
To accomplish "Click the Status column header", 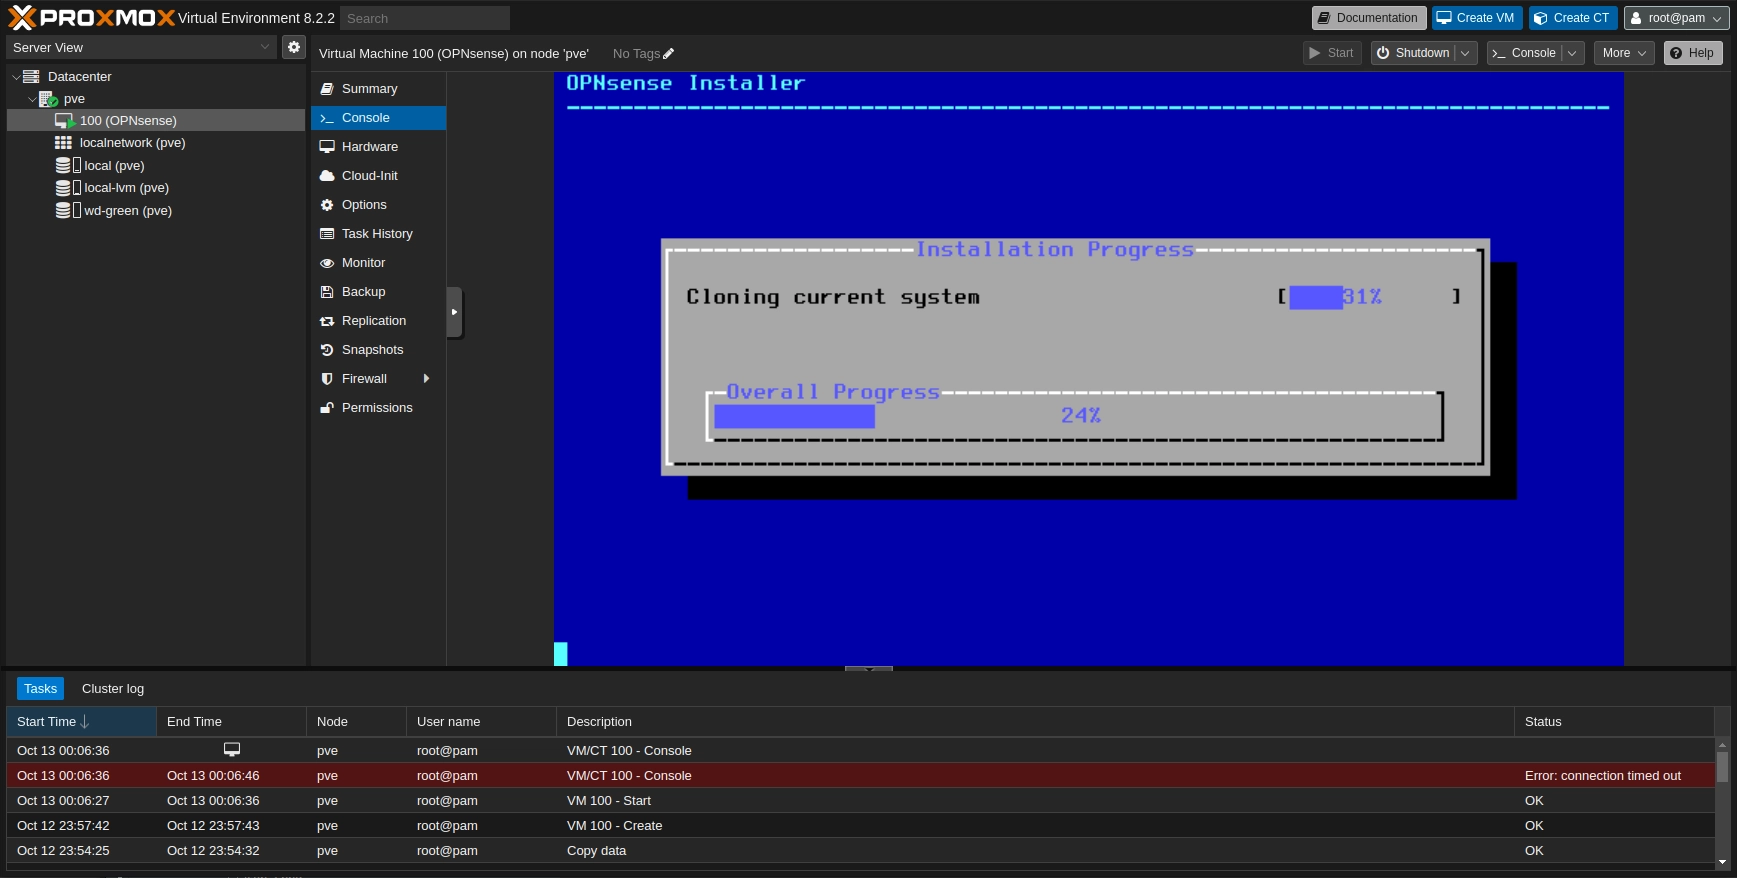I will click(1614, 722).
